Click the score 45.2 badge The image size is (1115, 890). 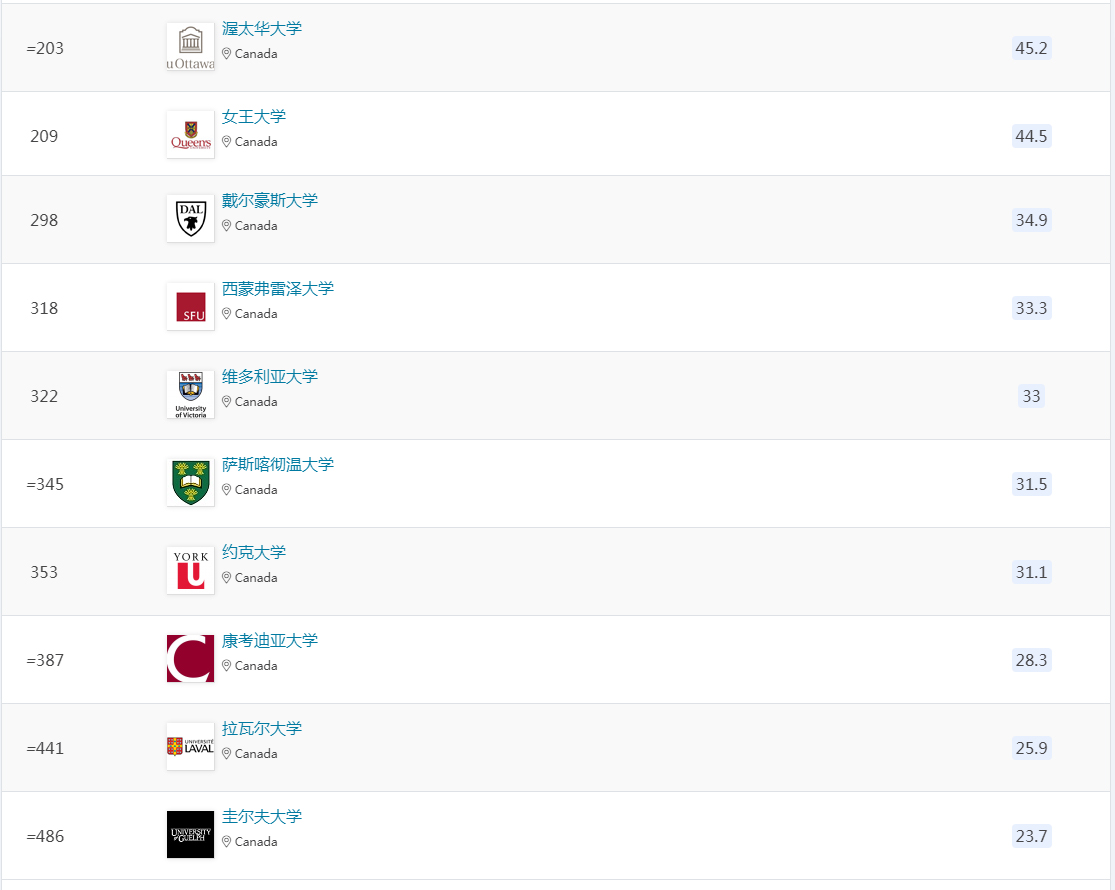(1030, 48)
